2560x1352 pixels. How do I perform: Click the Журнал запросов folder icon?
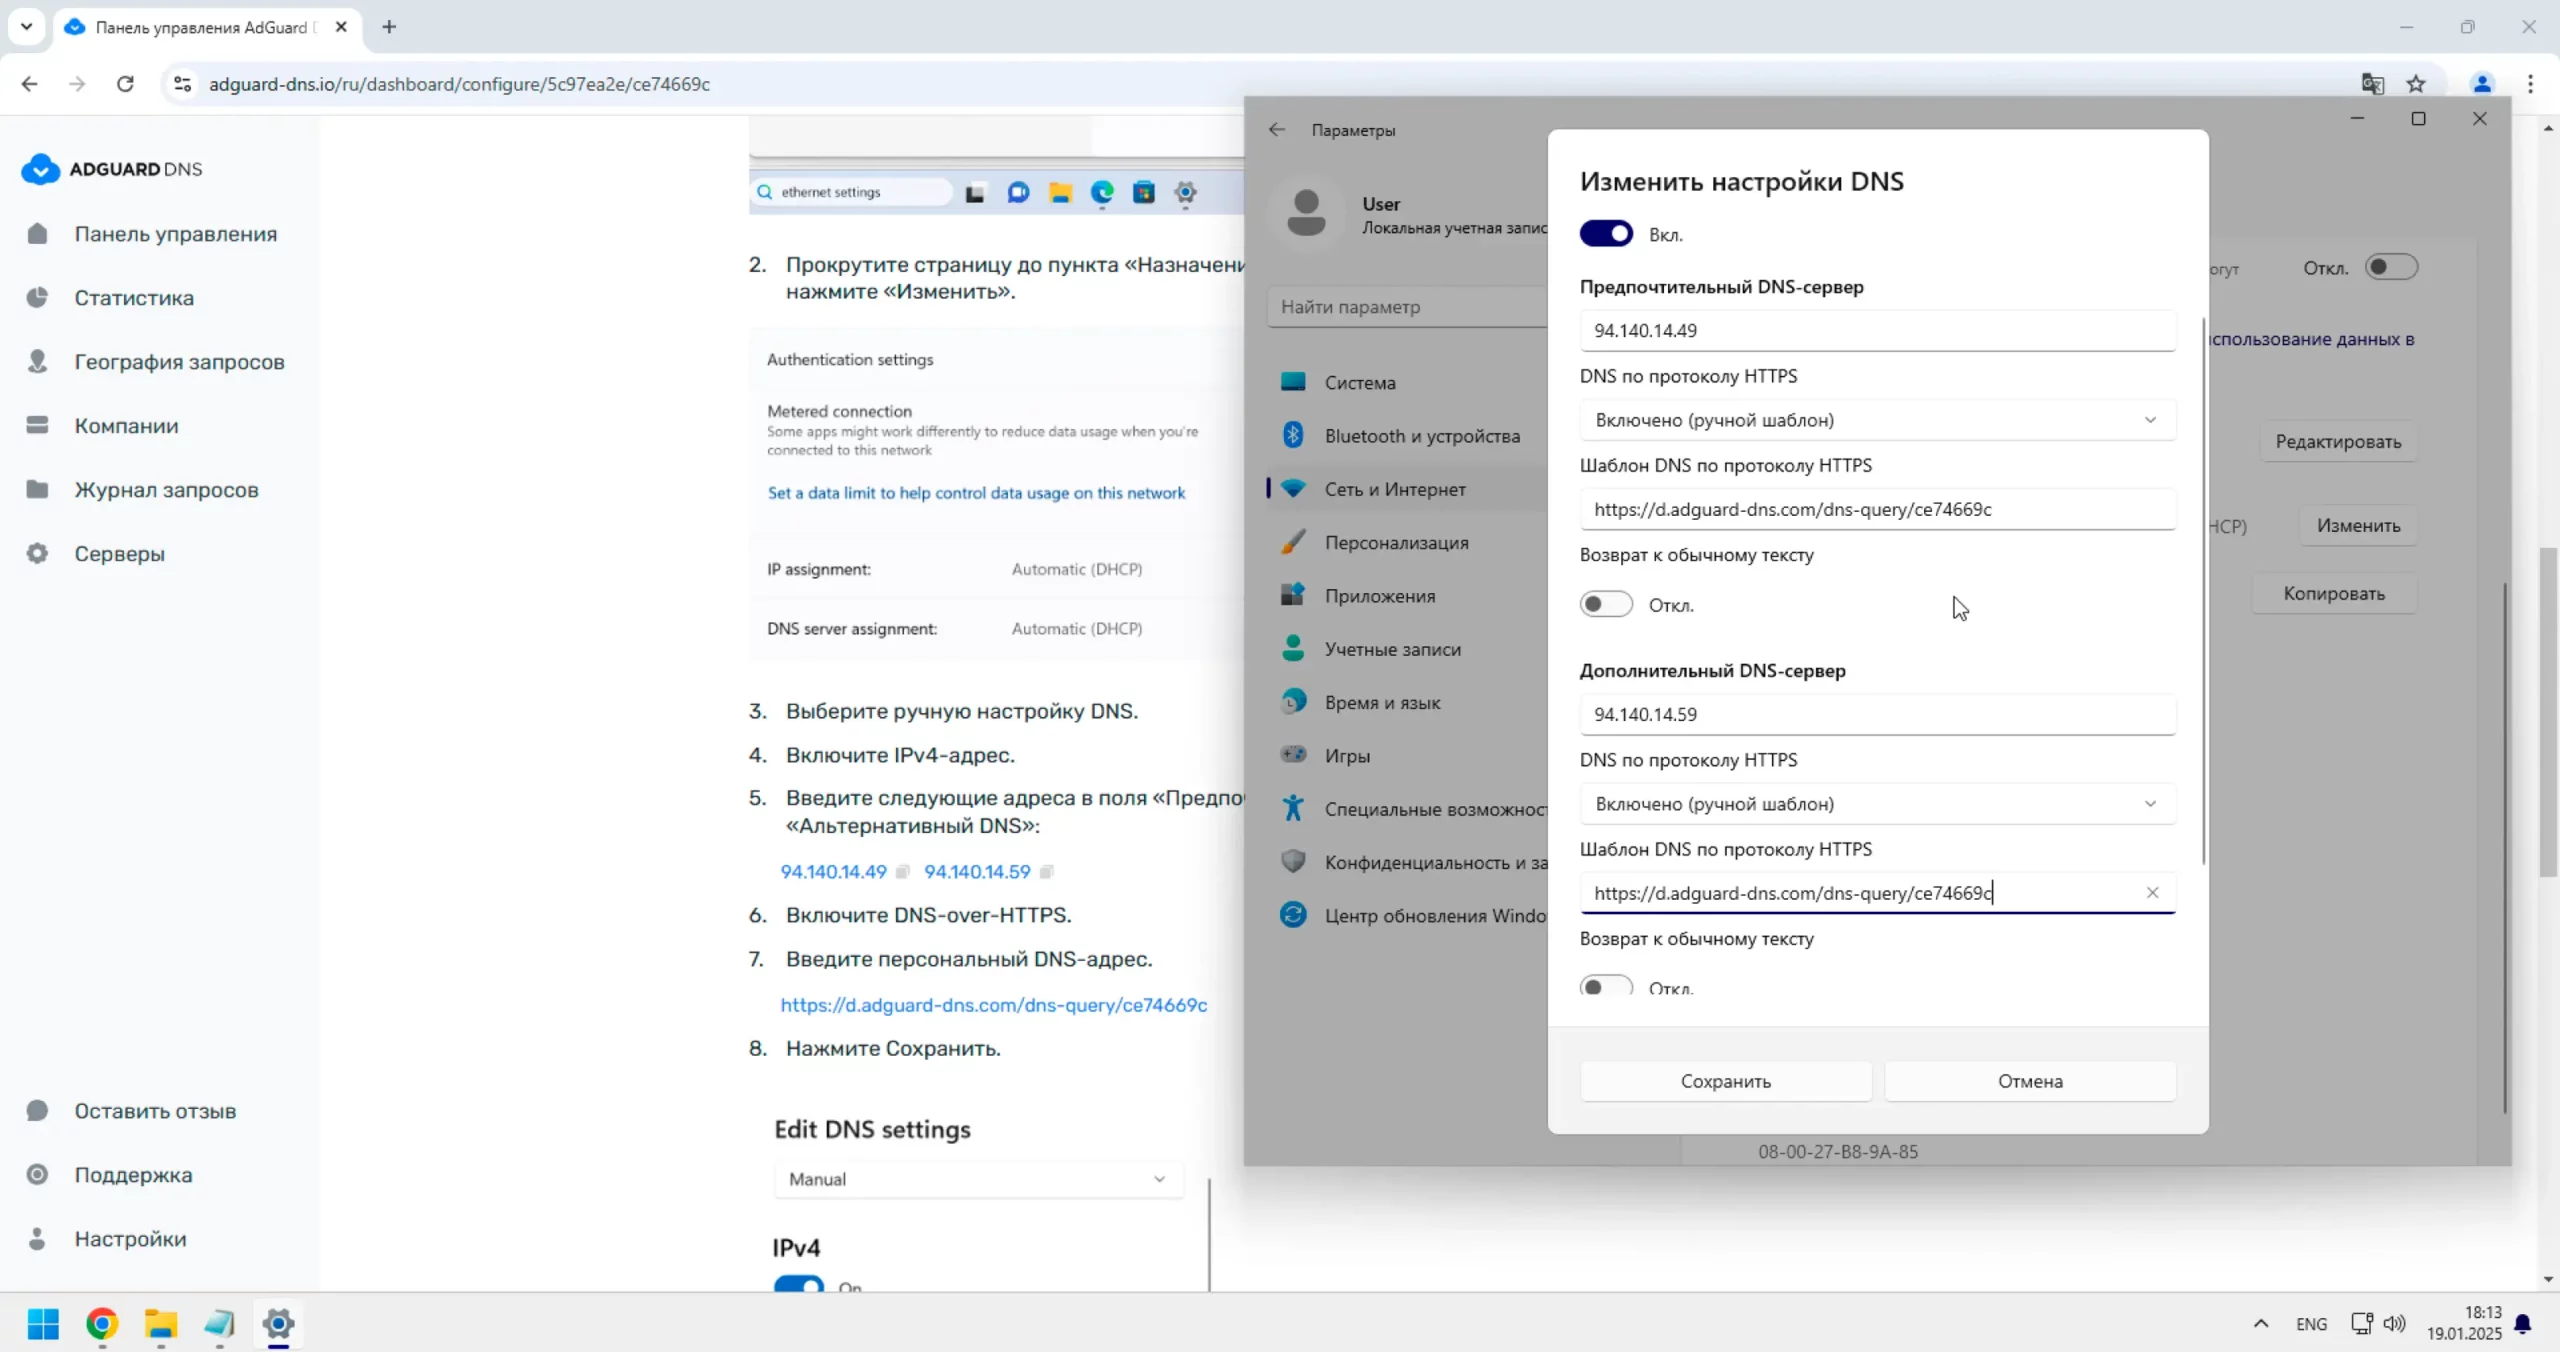pyautogui.click(x=37, y=489)
